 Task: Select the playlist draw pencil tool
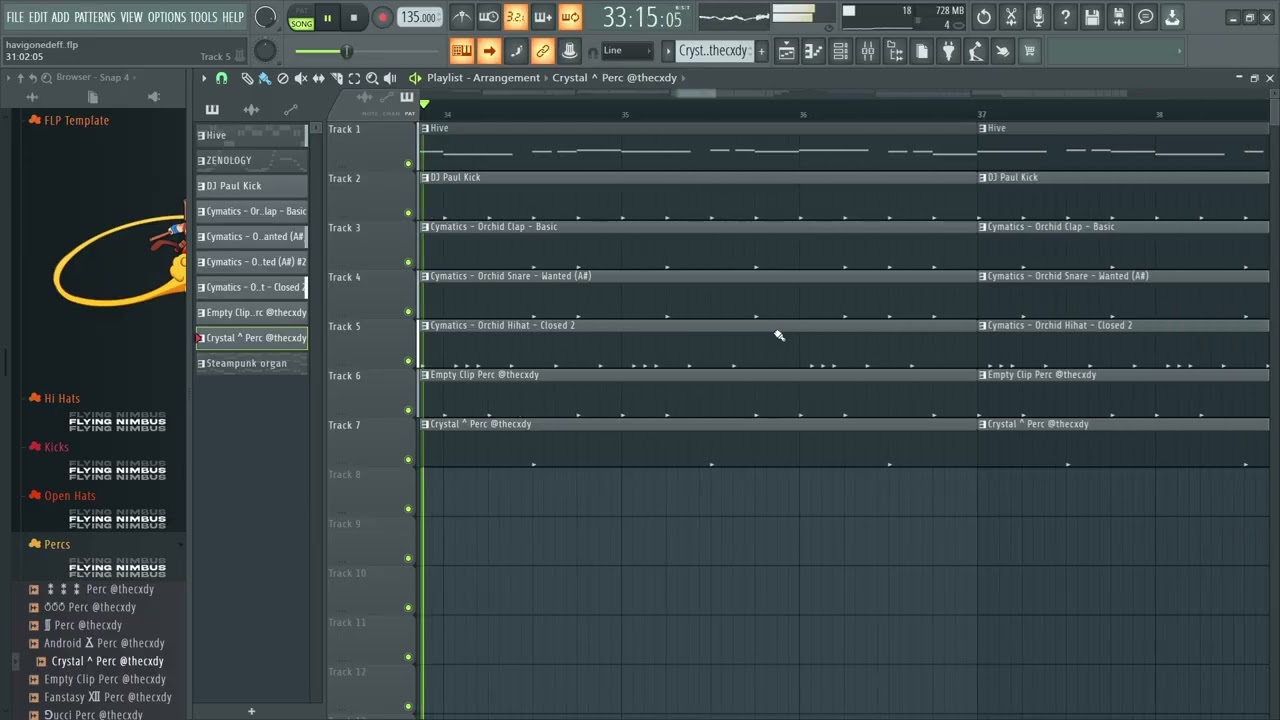[247, 78]
